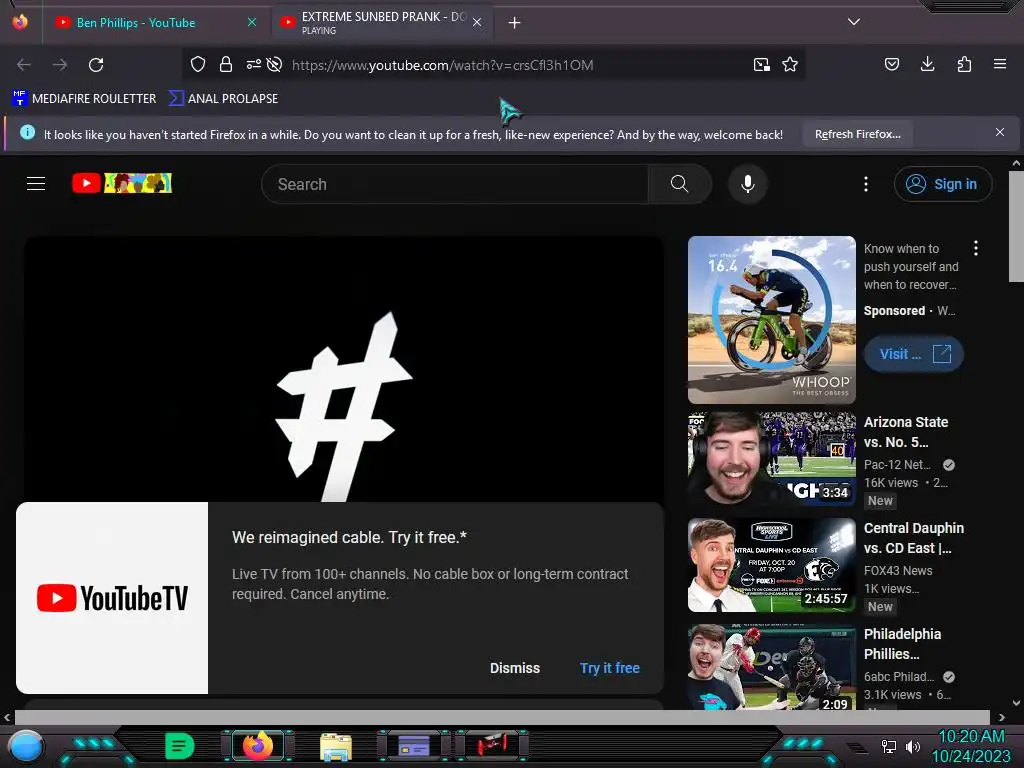Image resolution: width=1024 pixels, height=768 pixels.
Task: Go back using the back arrow
Action: coord(24,65)
